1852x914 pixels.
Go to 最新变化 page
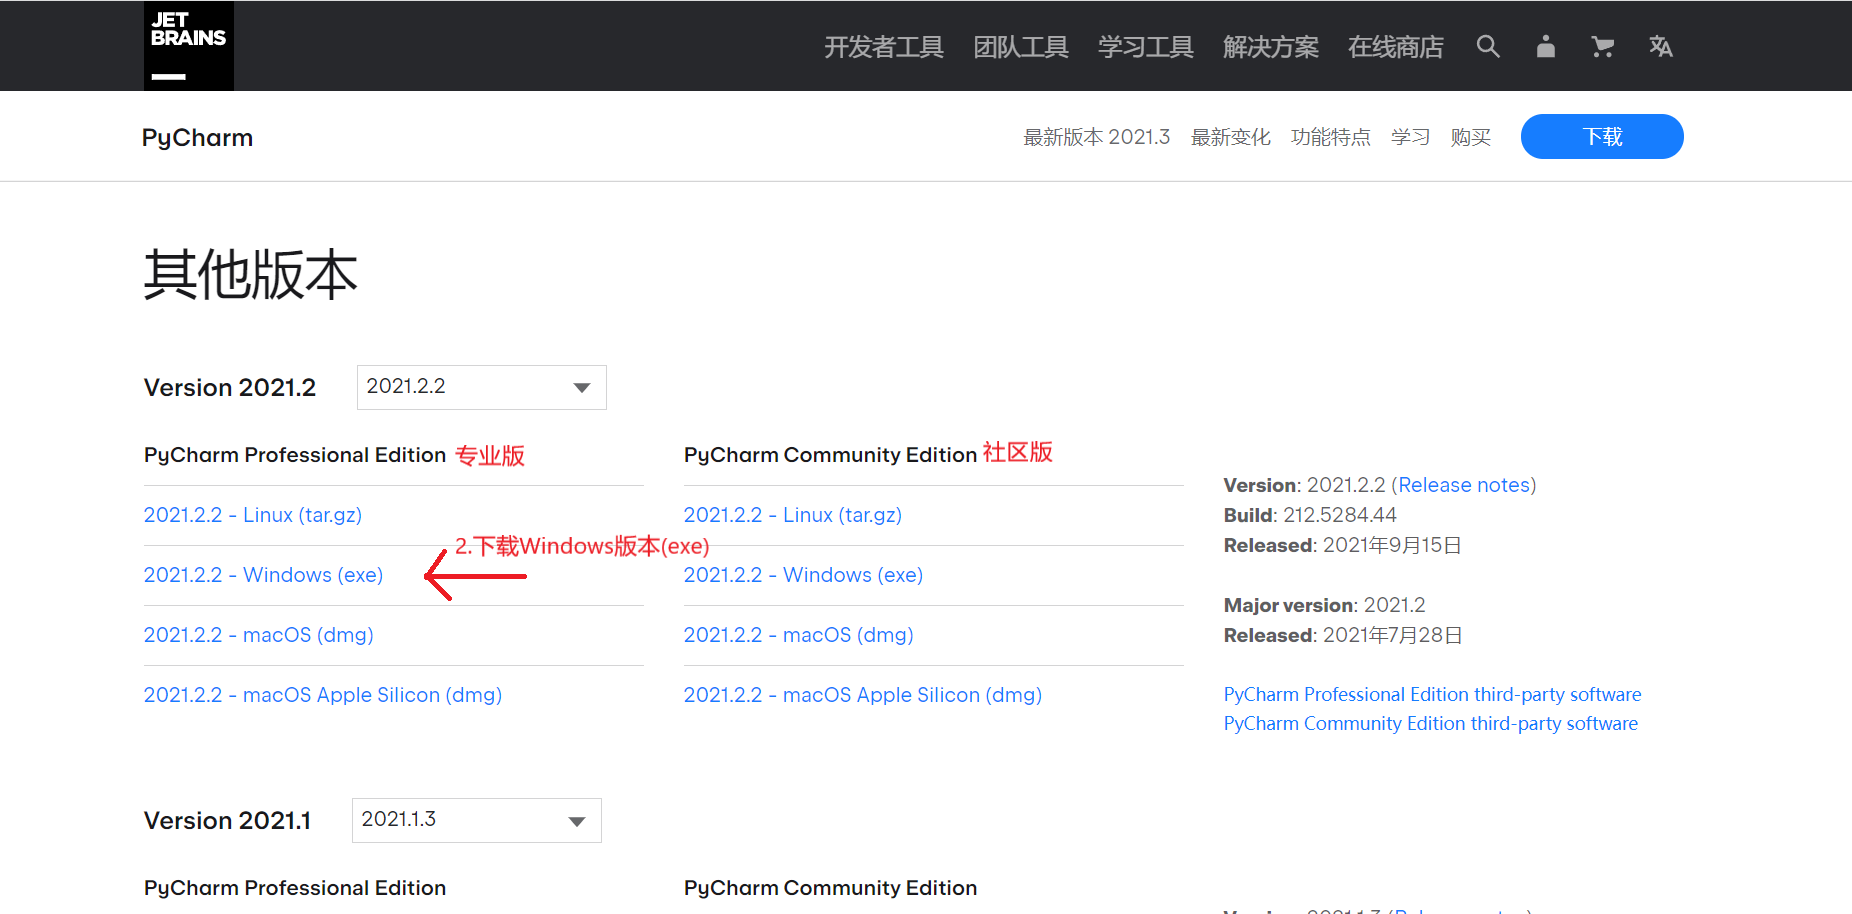coord(1231,137)
